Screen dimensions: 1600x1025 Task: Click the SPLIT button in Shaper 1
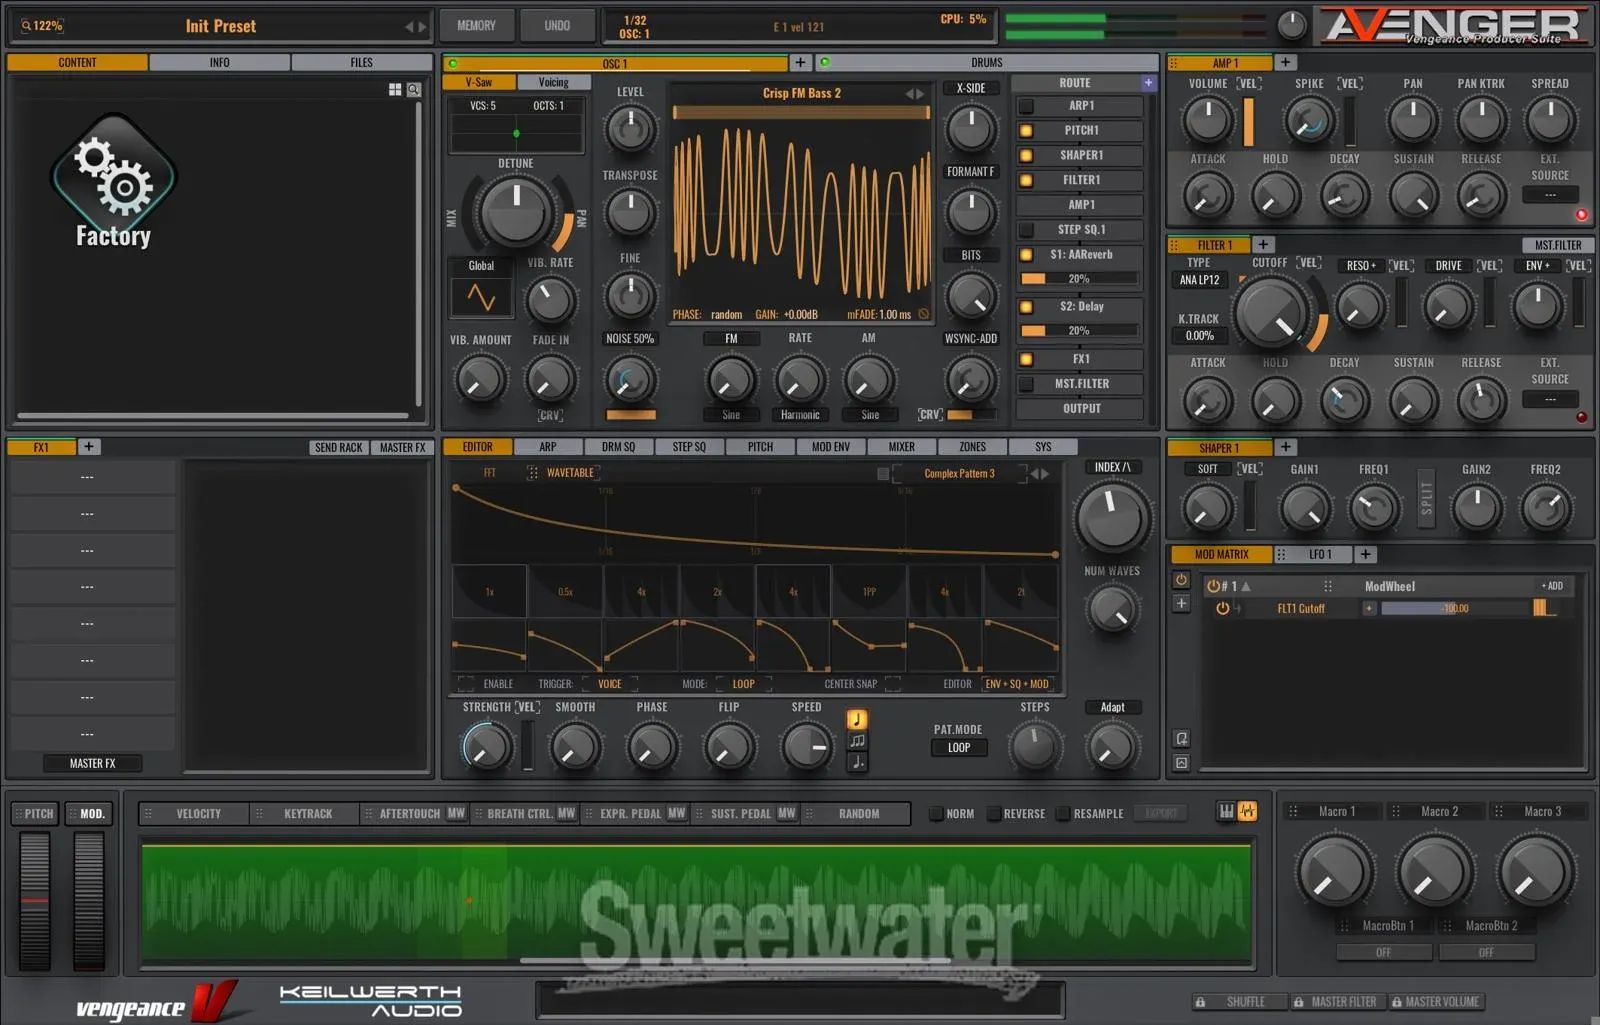coord(1427,498)
